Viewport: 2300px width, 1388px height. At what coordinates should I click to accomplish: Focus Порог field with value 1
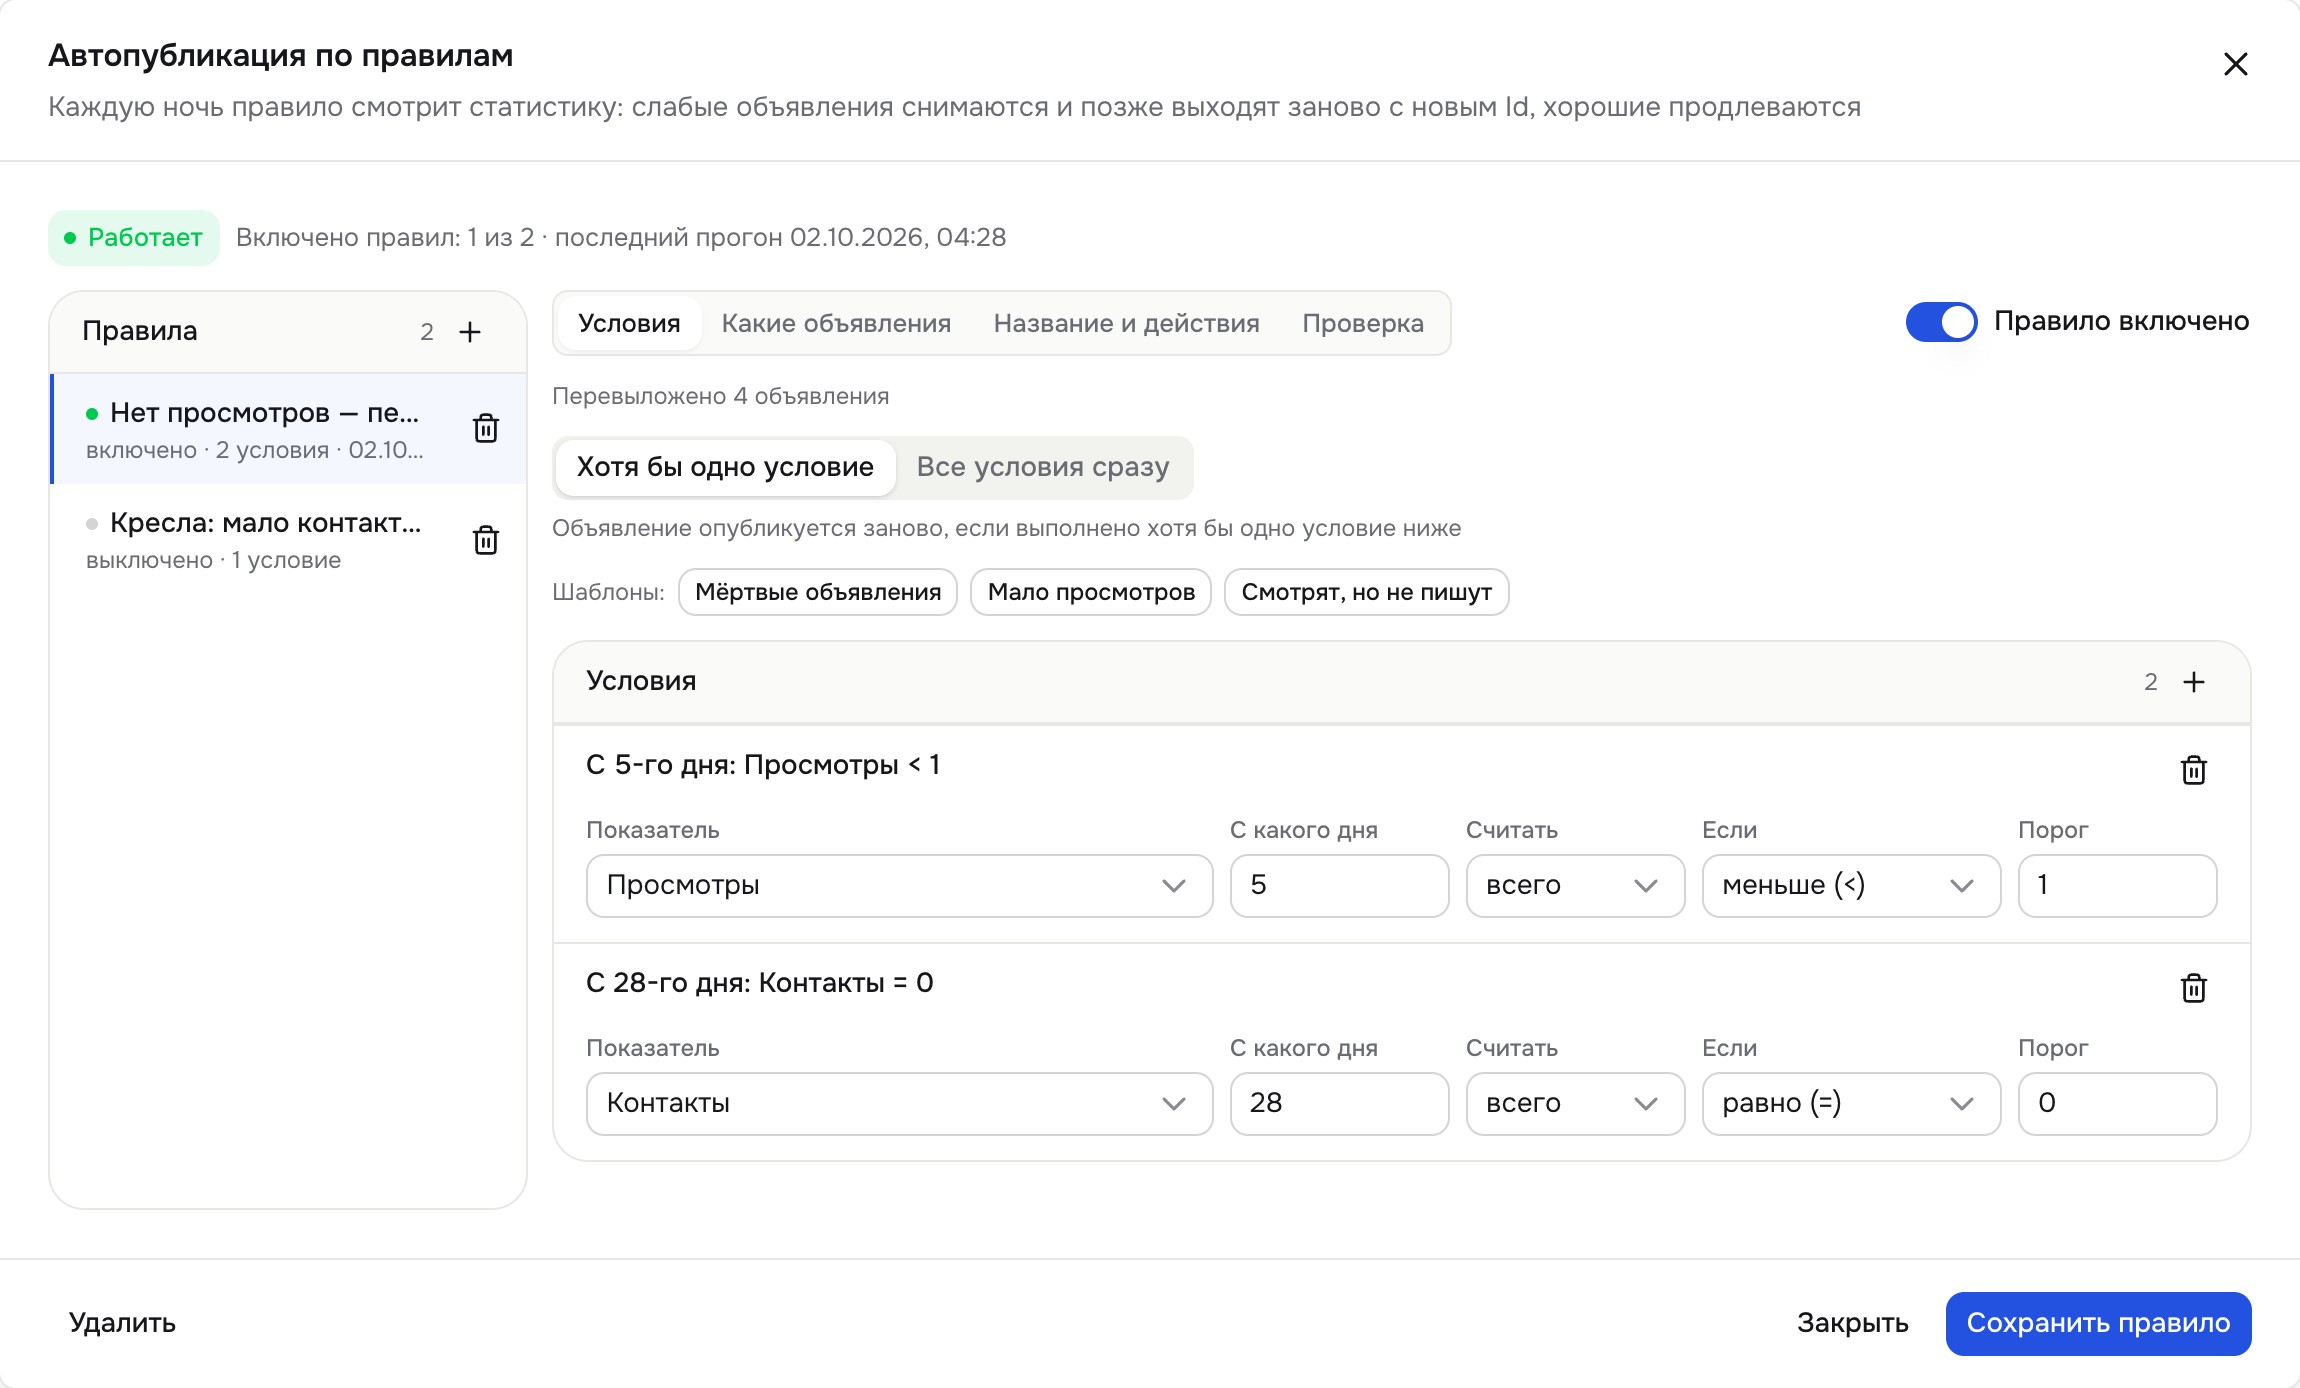[x=2117, y=886]
